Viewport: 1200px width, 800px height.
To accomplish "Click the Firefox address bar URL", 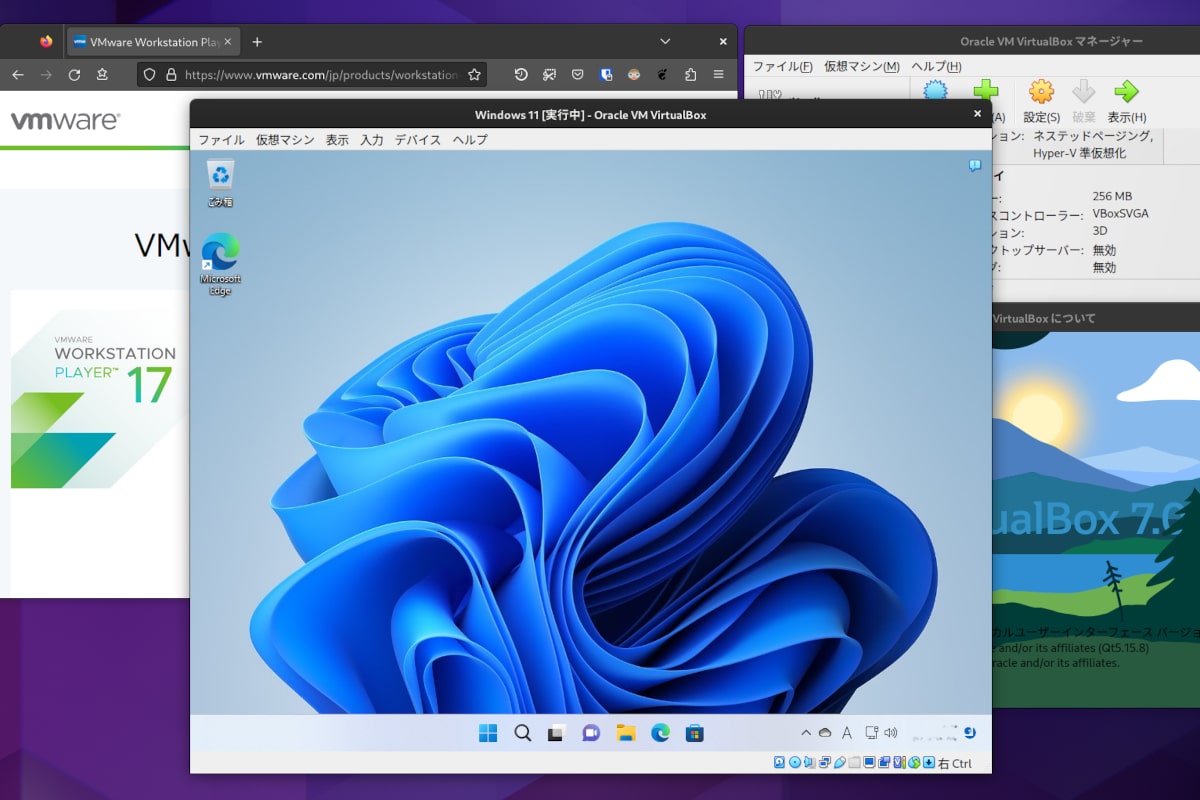I will (322, 74).
